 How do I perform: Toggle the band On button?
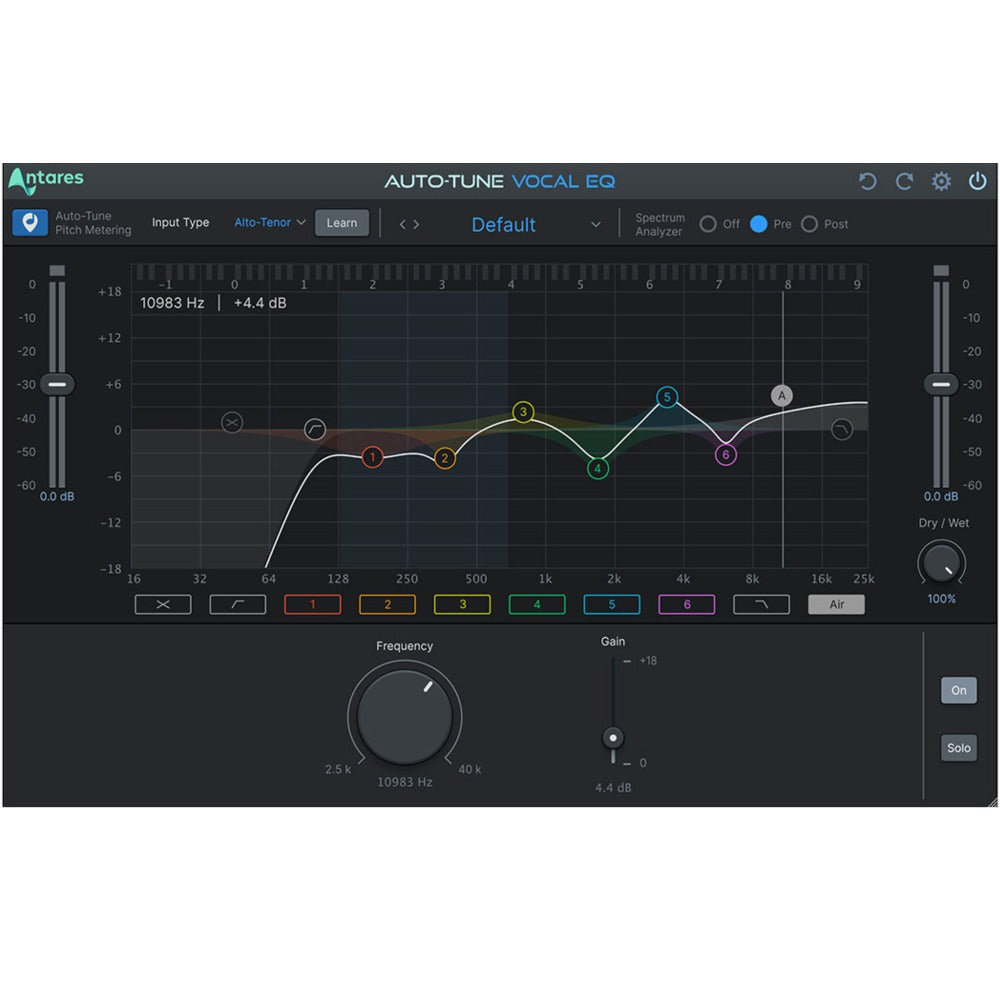point(958,690)
